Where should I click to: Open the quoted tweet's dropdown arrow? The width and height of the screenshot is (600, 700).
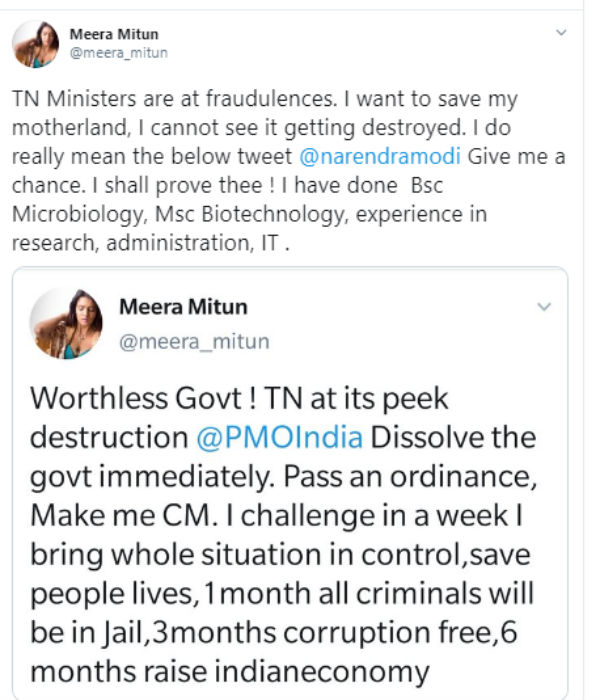(x=543, y=307)
